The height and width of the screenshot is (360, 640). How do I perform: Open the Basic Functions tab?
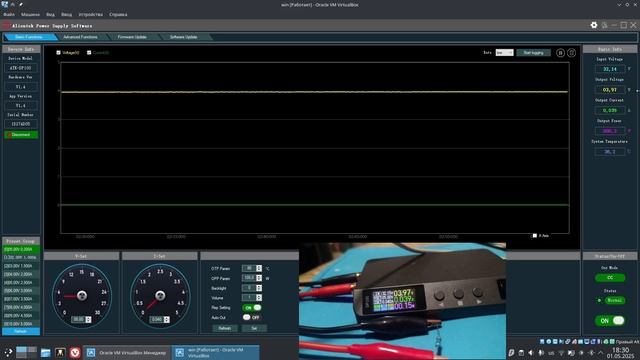coord(29,37)
